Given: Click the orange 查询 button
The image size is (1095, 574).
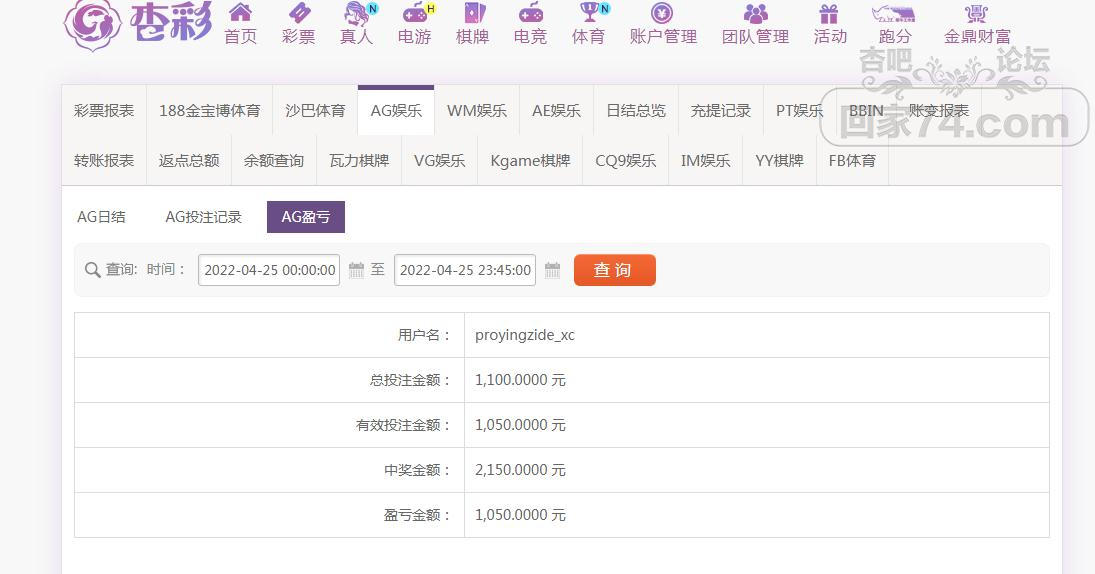Looking at the screenshot, I should coord(615,270).
